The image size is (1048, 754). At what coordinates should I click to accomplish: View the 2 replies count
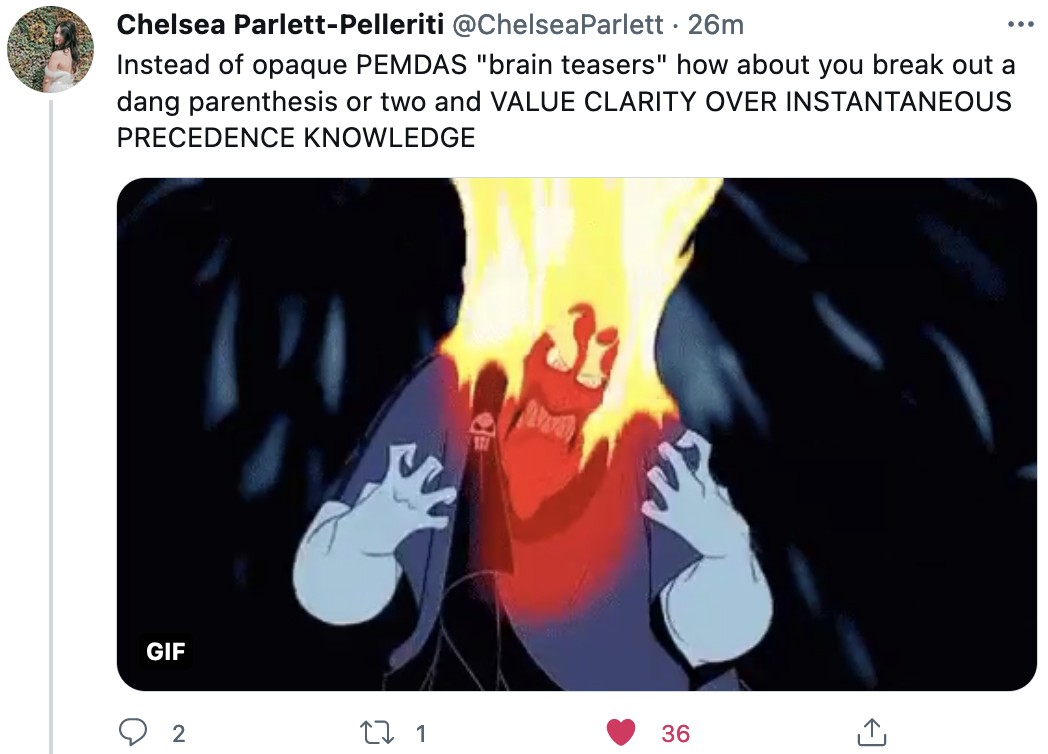(x=178, y=734)
